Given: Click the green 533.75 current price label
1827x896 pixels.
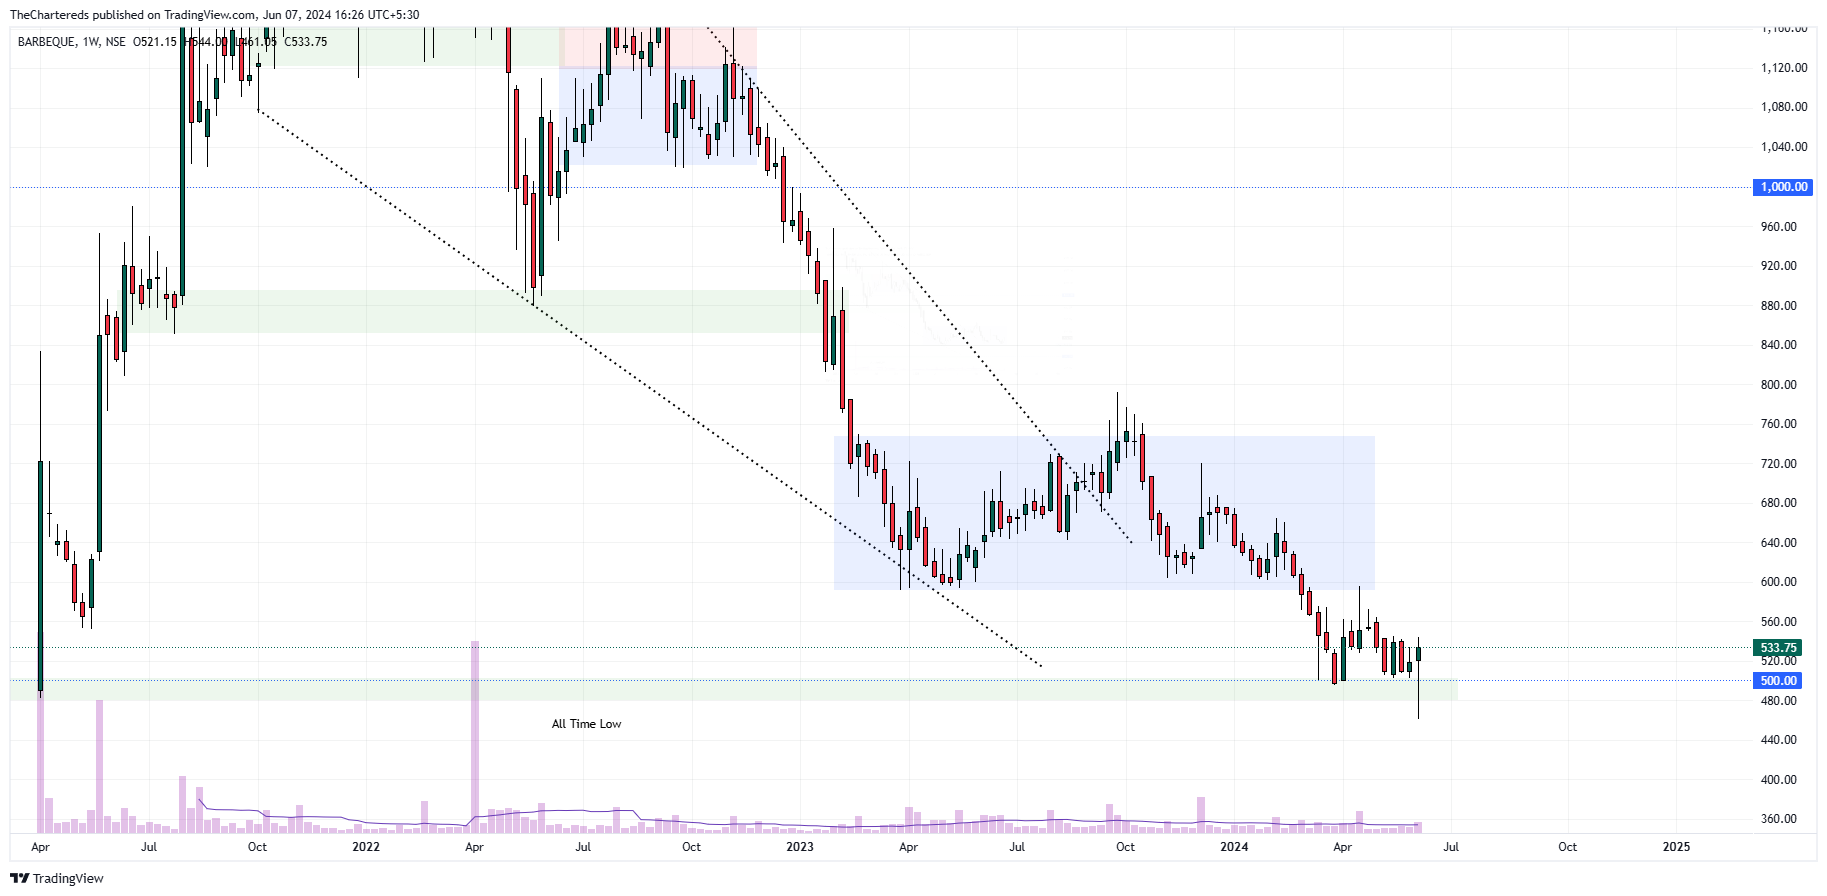Looking at the screenshot, I should 1778,648.
